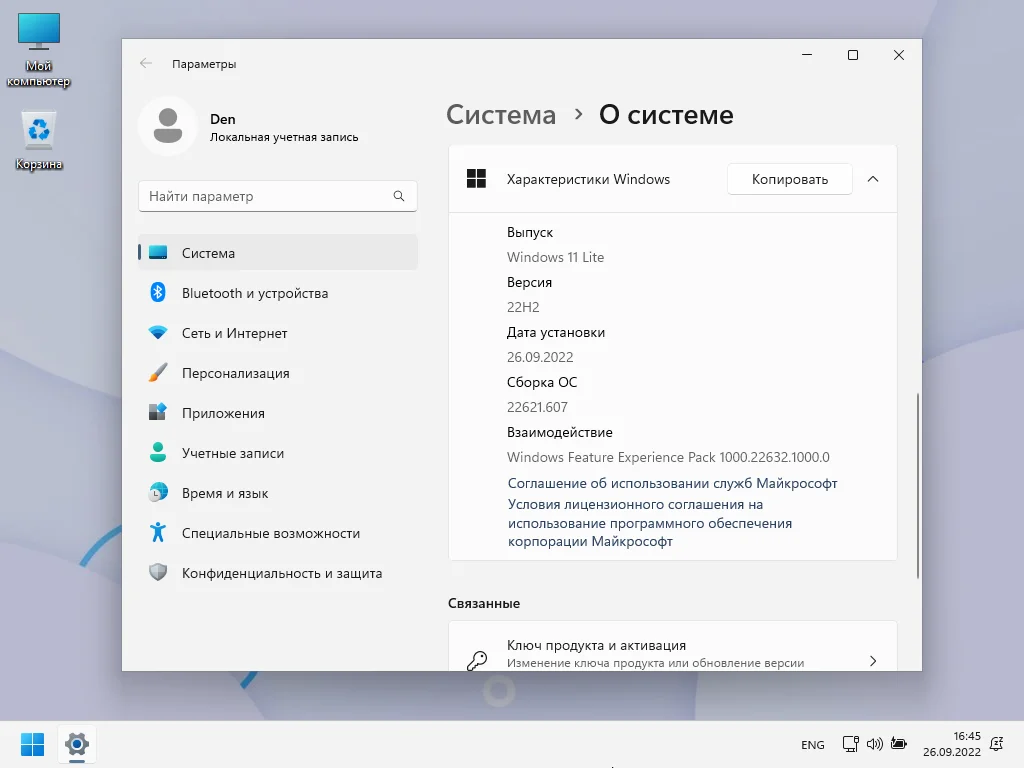
Task: Click the Конфиденциальность shield icon
Action: pos(158,572)
